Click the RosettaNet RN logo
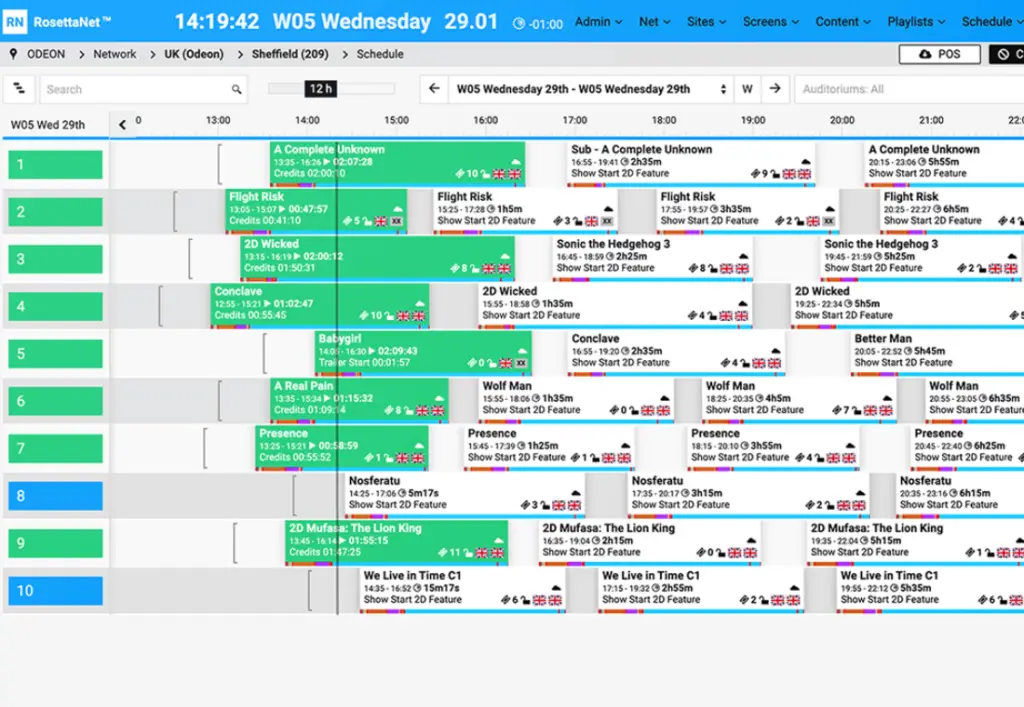This screenshot has width=1024, height=707. (15, 22)
